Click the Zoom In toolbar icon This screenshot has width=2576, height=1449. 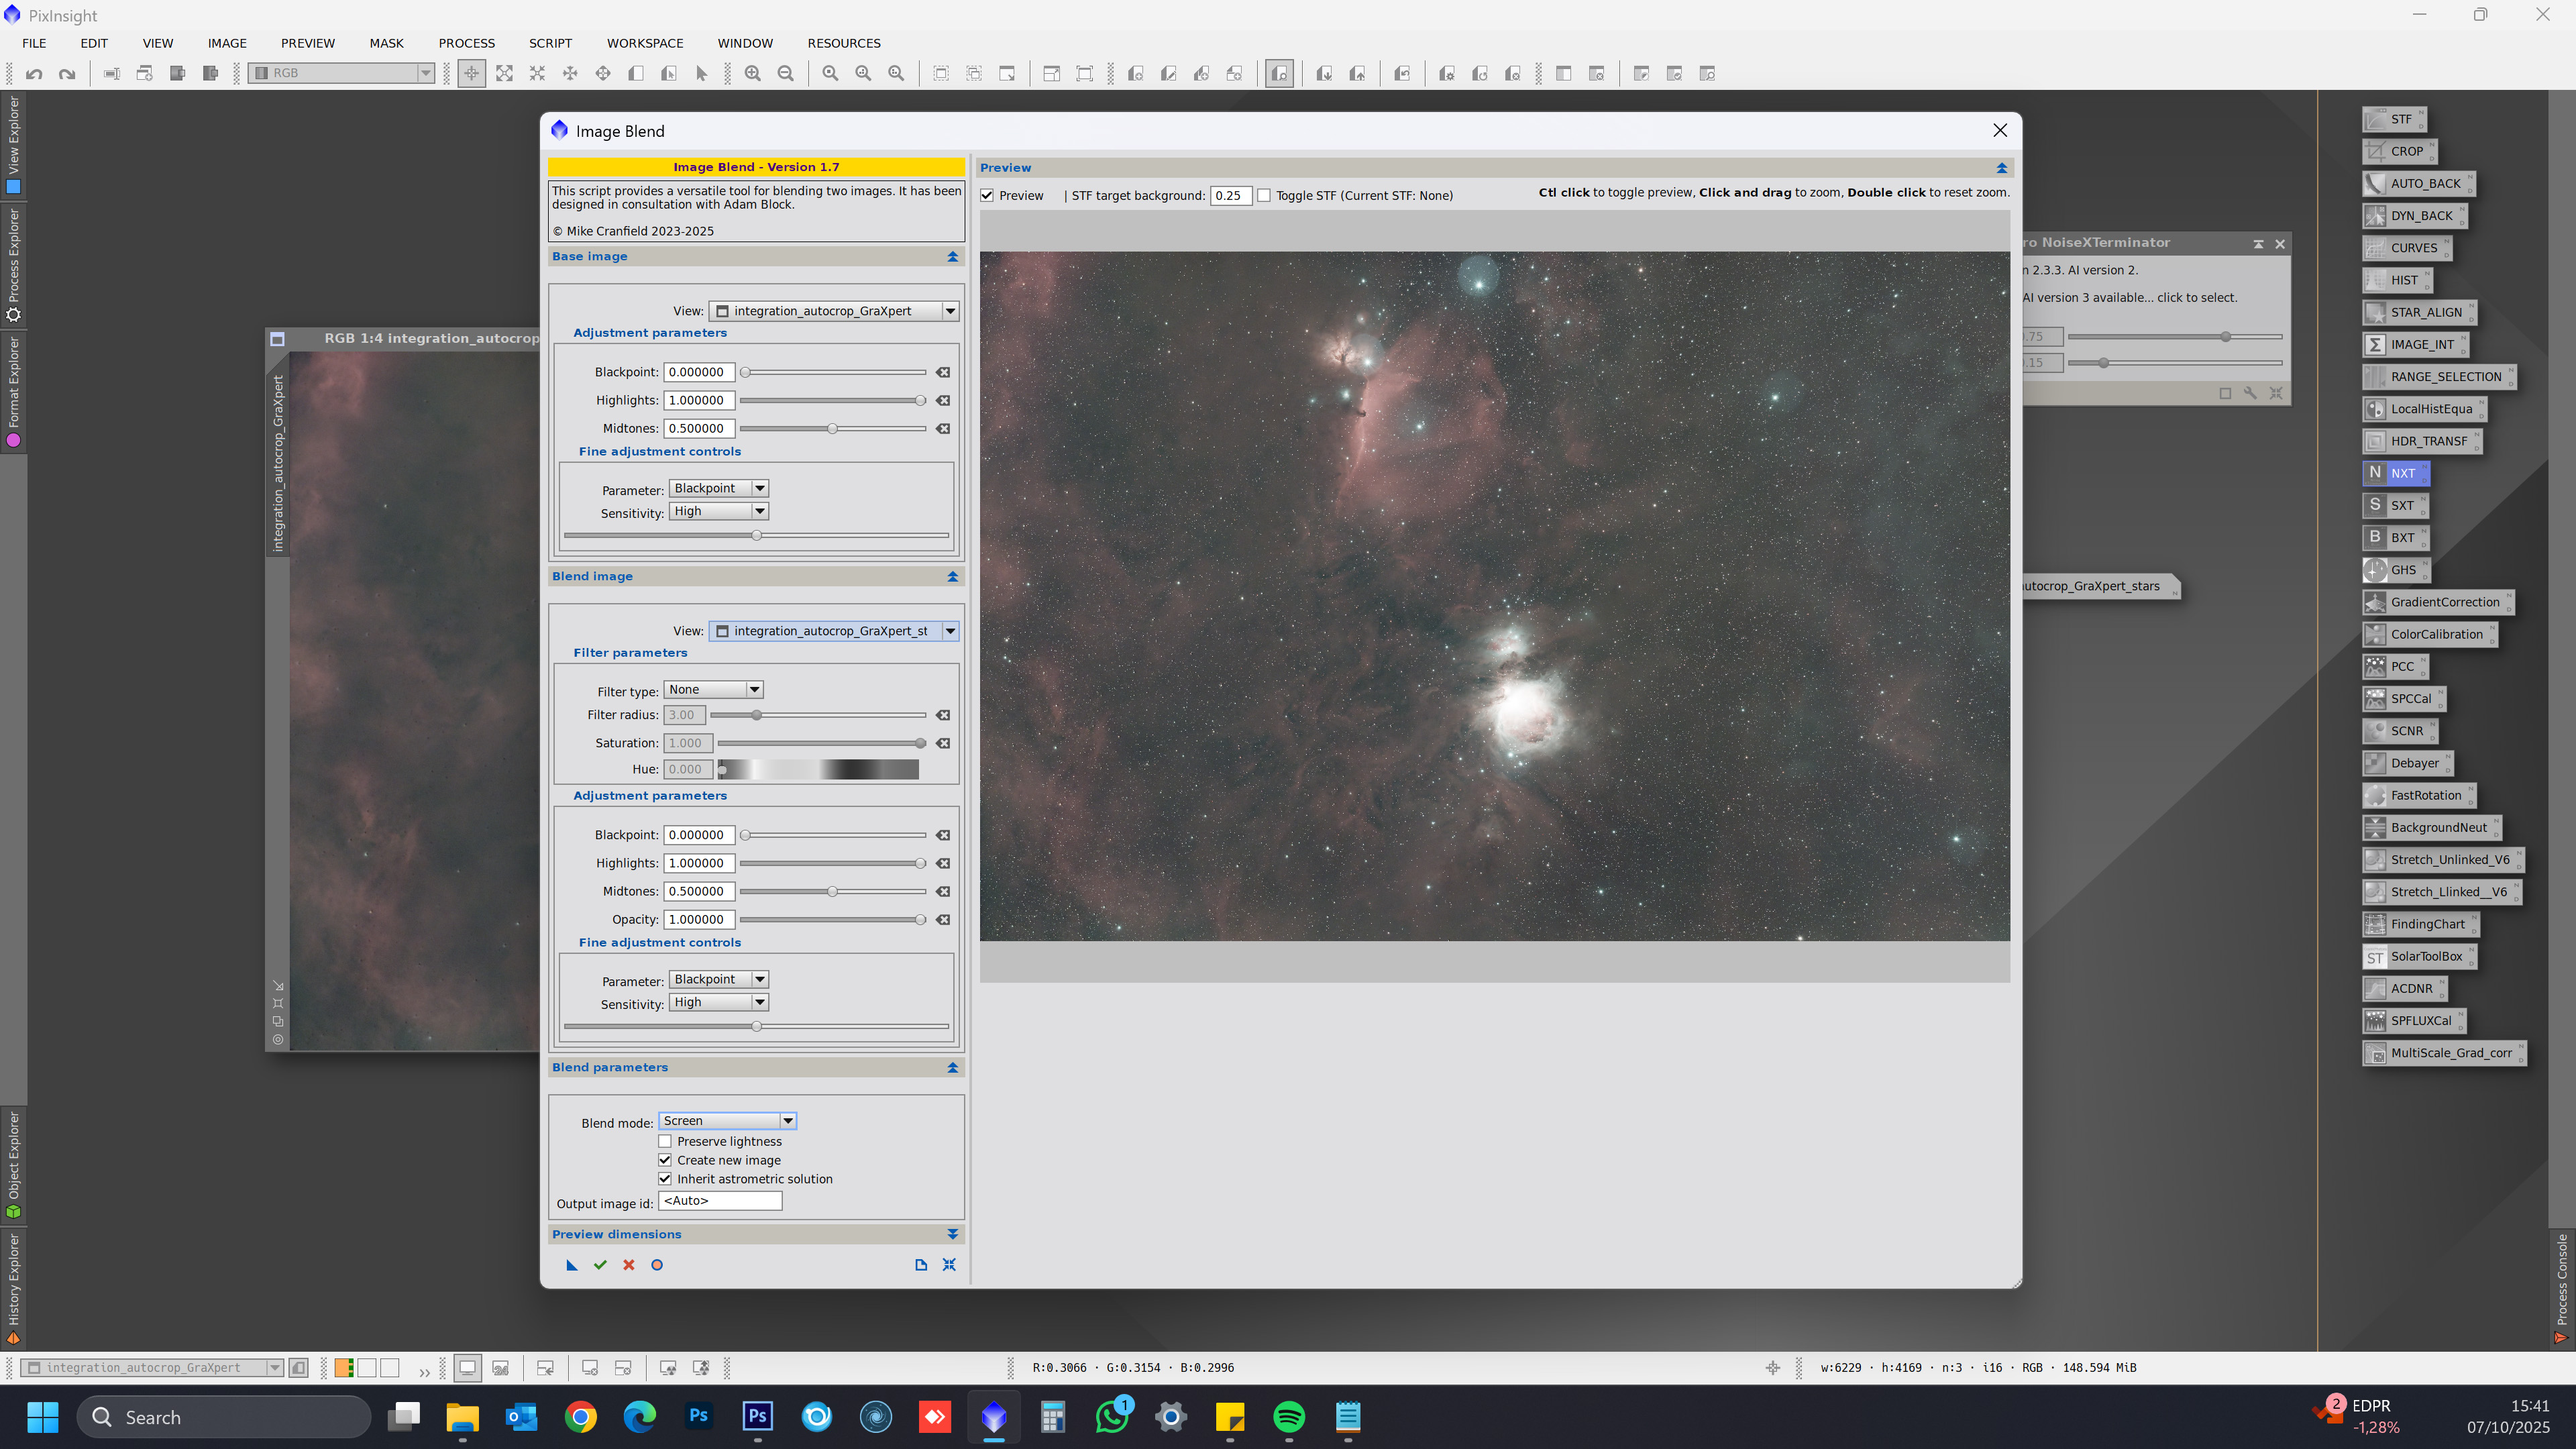(x=752, y=73)
